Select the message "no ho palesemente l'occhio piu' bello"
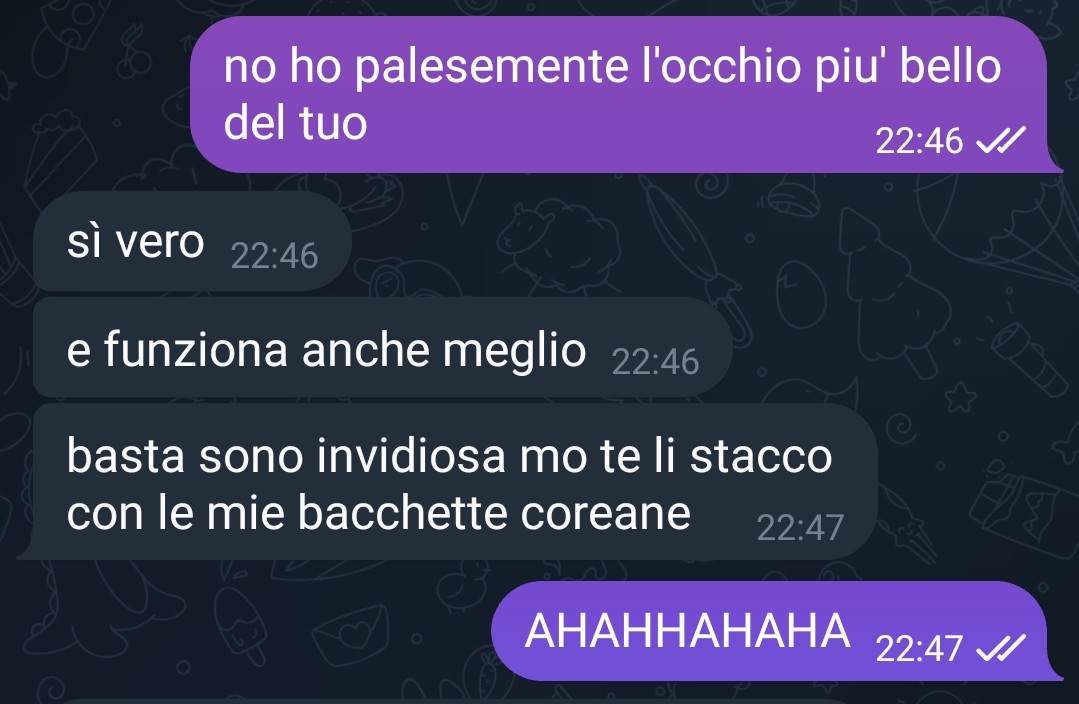This screenshot has height=704, width=1079. (x=618, y=94)
